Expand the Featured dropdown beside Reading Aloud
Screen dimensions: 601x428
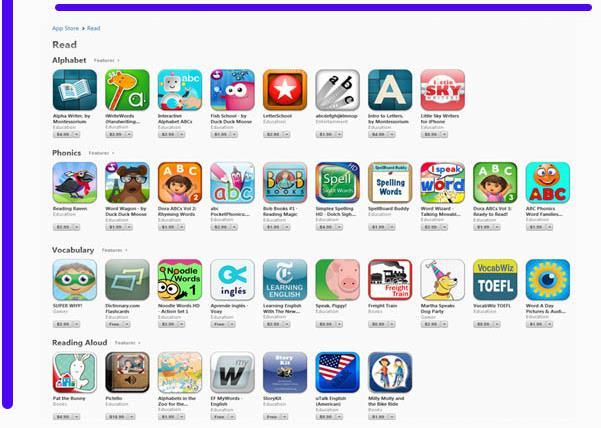coord(128,343)
